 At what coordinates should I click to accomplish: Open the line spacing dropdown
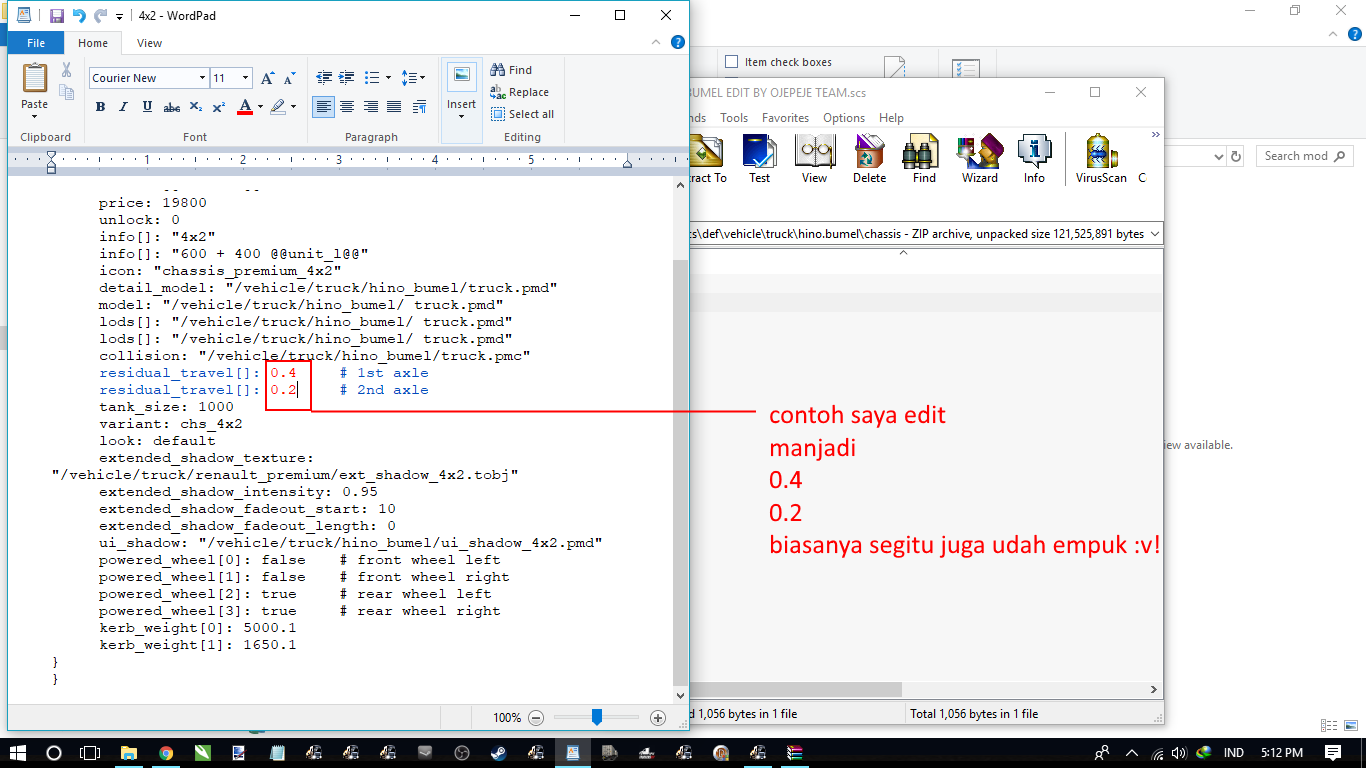click(x=413, y=77)
